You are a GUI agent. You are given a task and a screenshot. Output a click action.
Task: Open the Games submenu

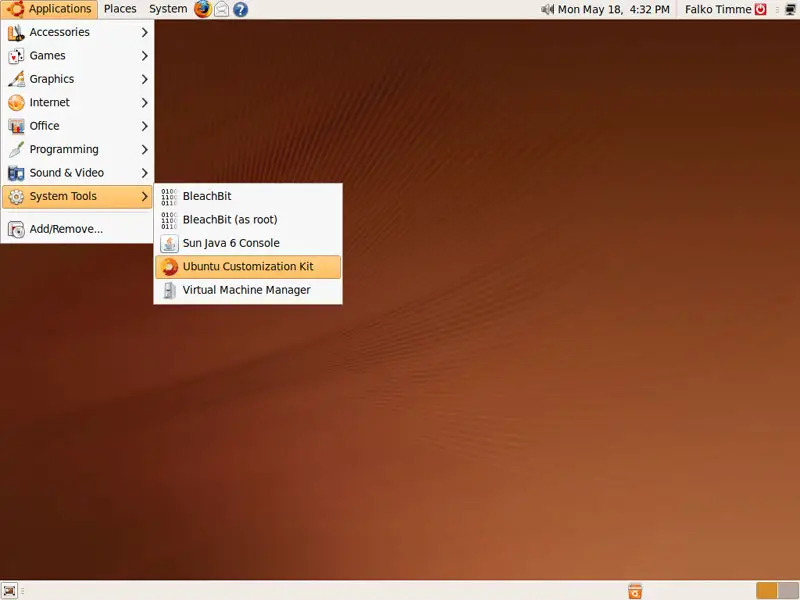[x=78, y=56]
